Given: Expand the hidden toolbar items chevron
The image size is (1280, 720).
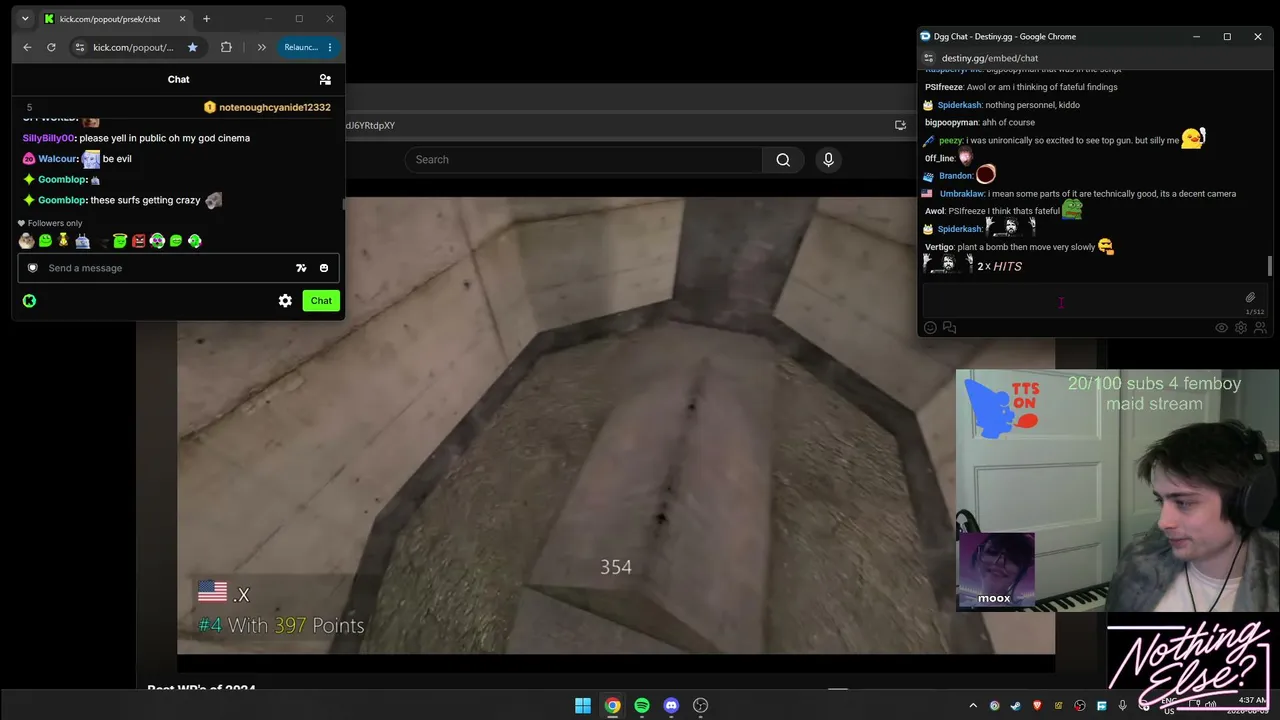Looking at the screenshot, I should (261, 47).
